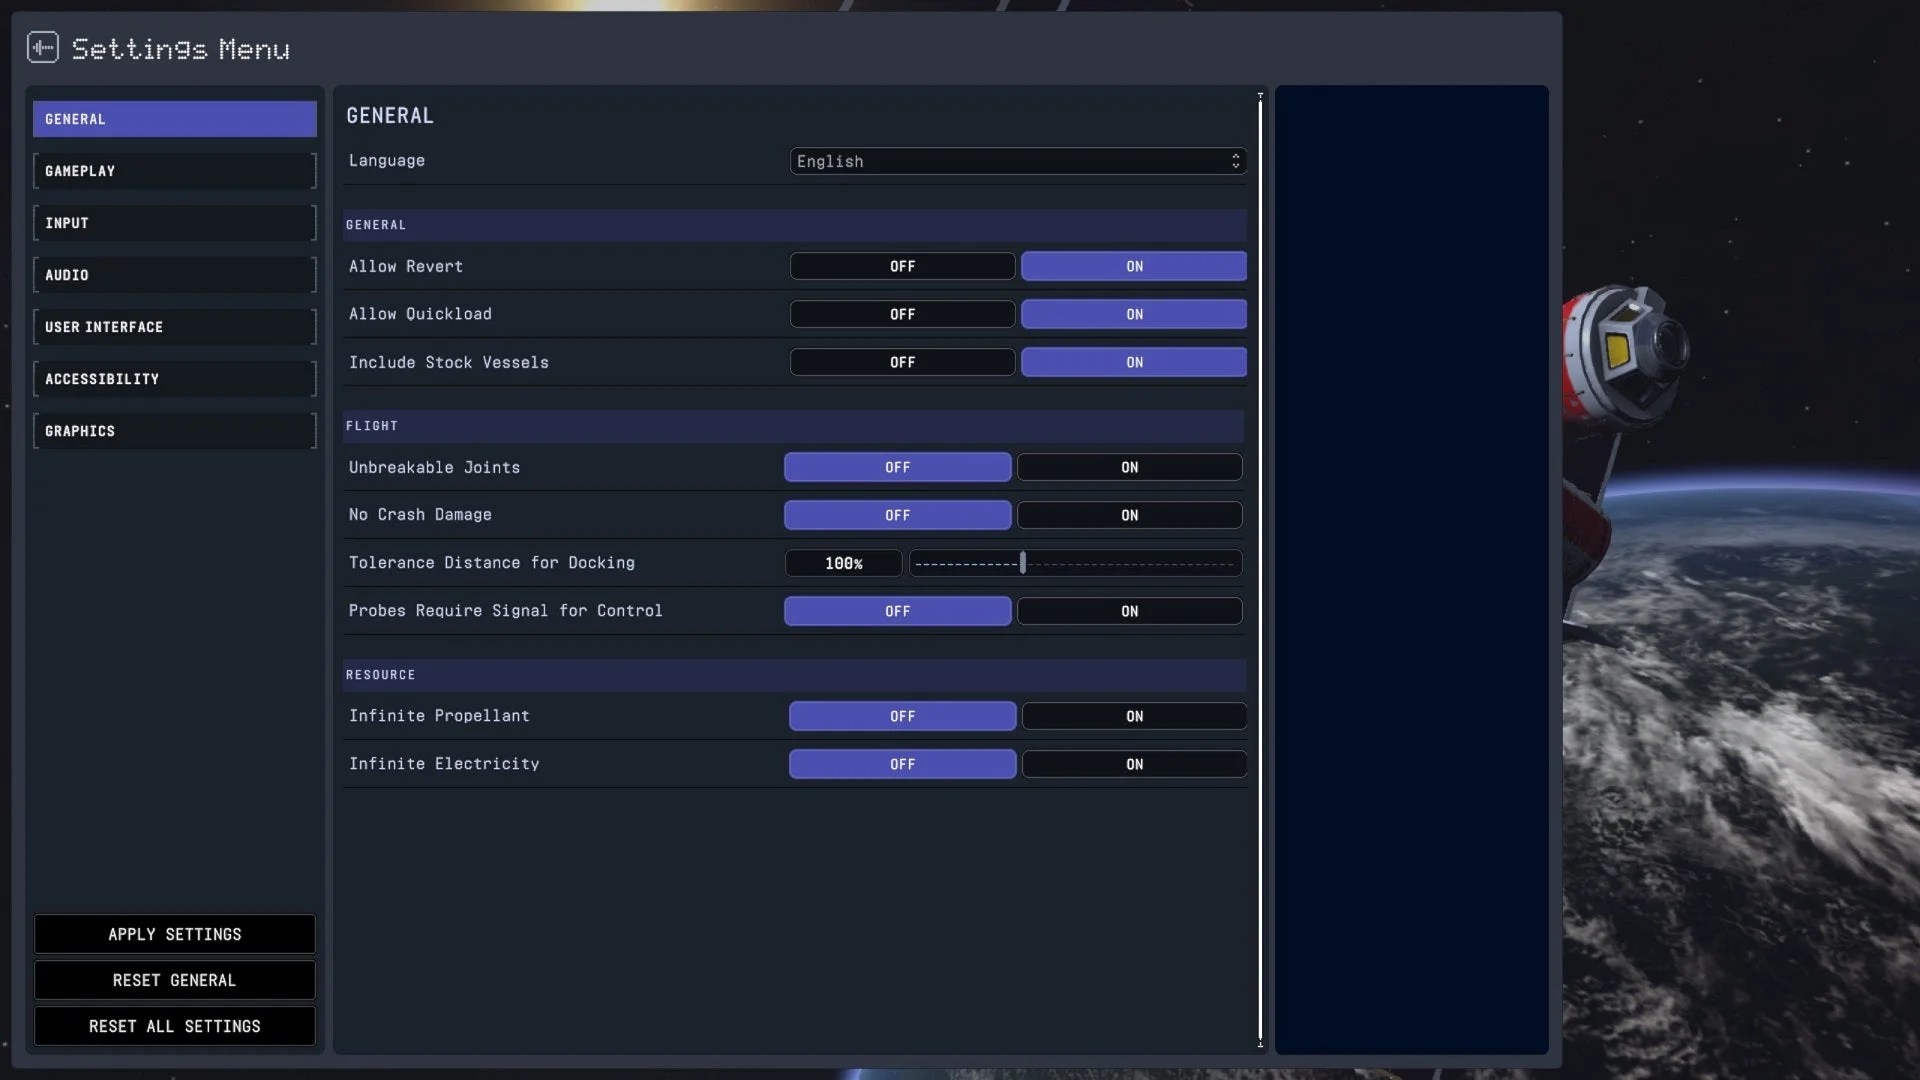1920x1080 pixels.
Task: Disable Allow Quickload
Action: [x=901, y=313]
